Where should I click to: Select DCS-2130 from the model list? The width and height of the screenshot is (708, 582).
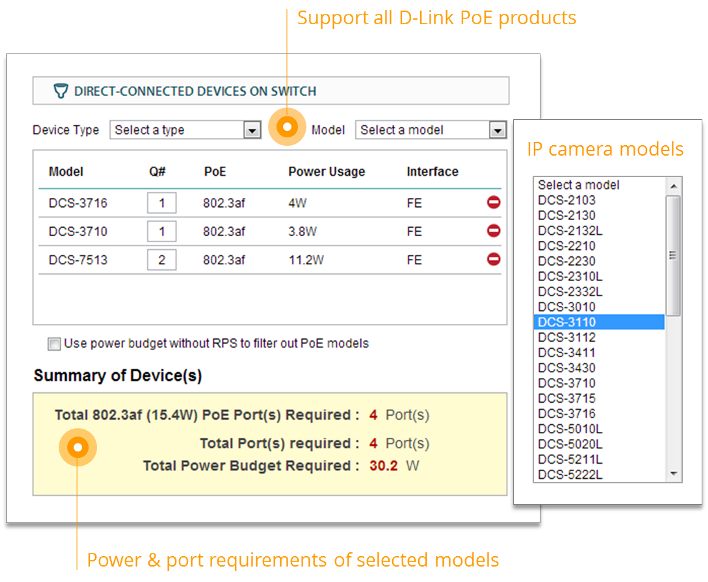tap(599, 215)
